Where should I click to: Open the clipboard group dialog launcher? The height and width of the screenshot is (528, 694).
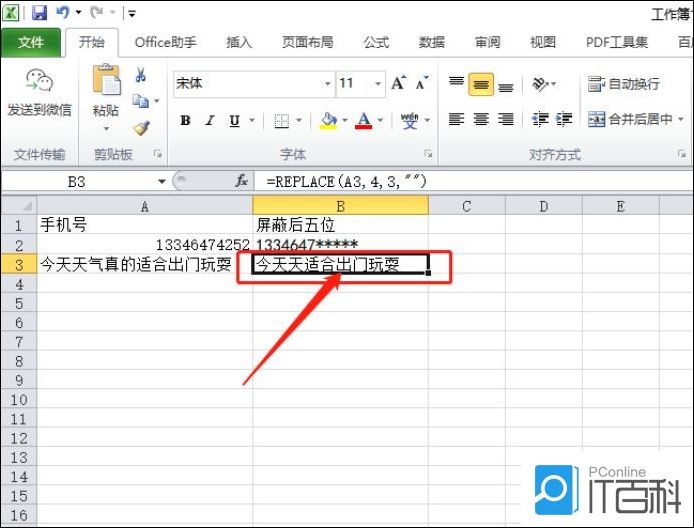click(x=157, y=154)
